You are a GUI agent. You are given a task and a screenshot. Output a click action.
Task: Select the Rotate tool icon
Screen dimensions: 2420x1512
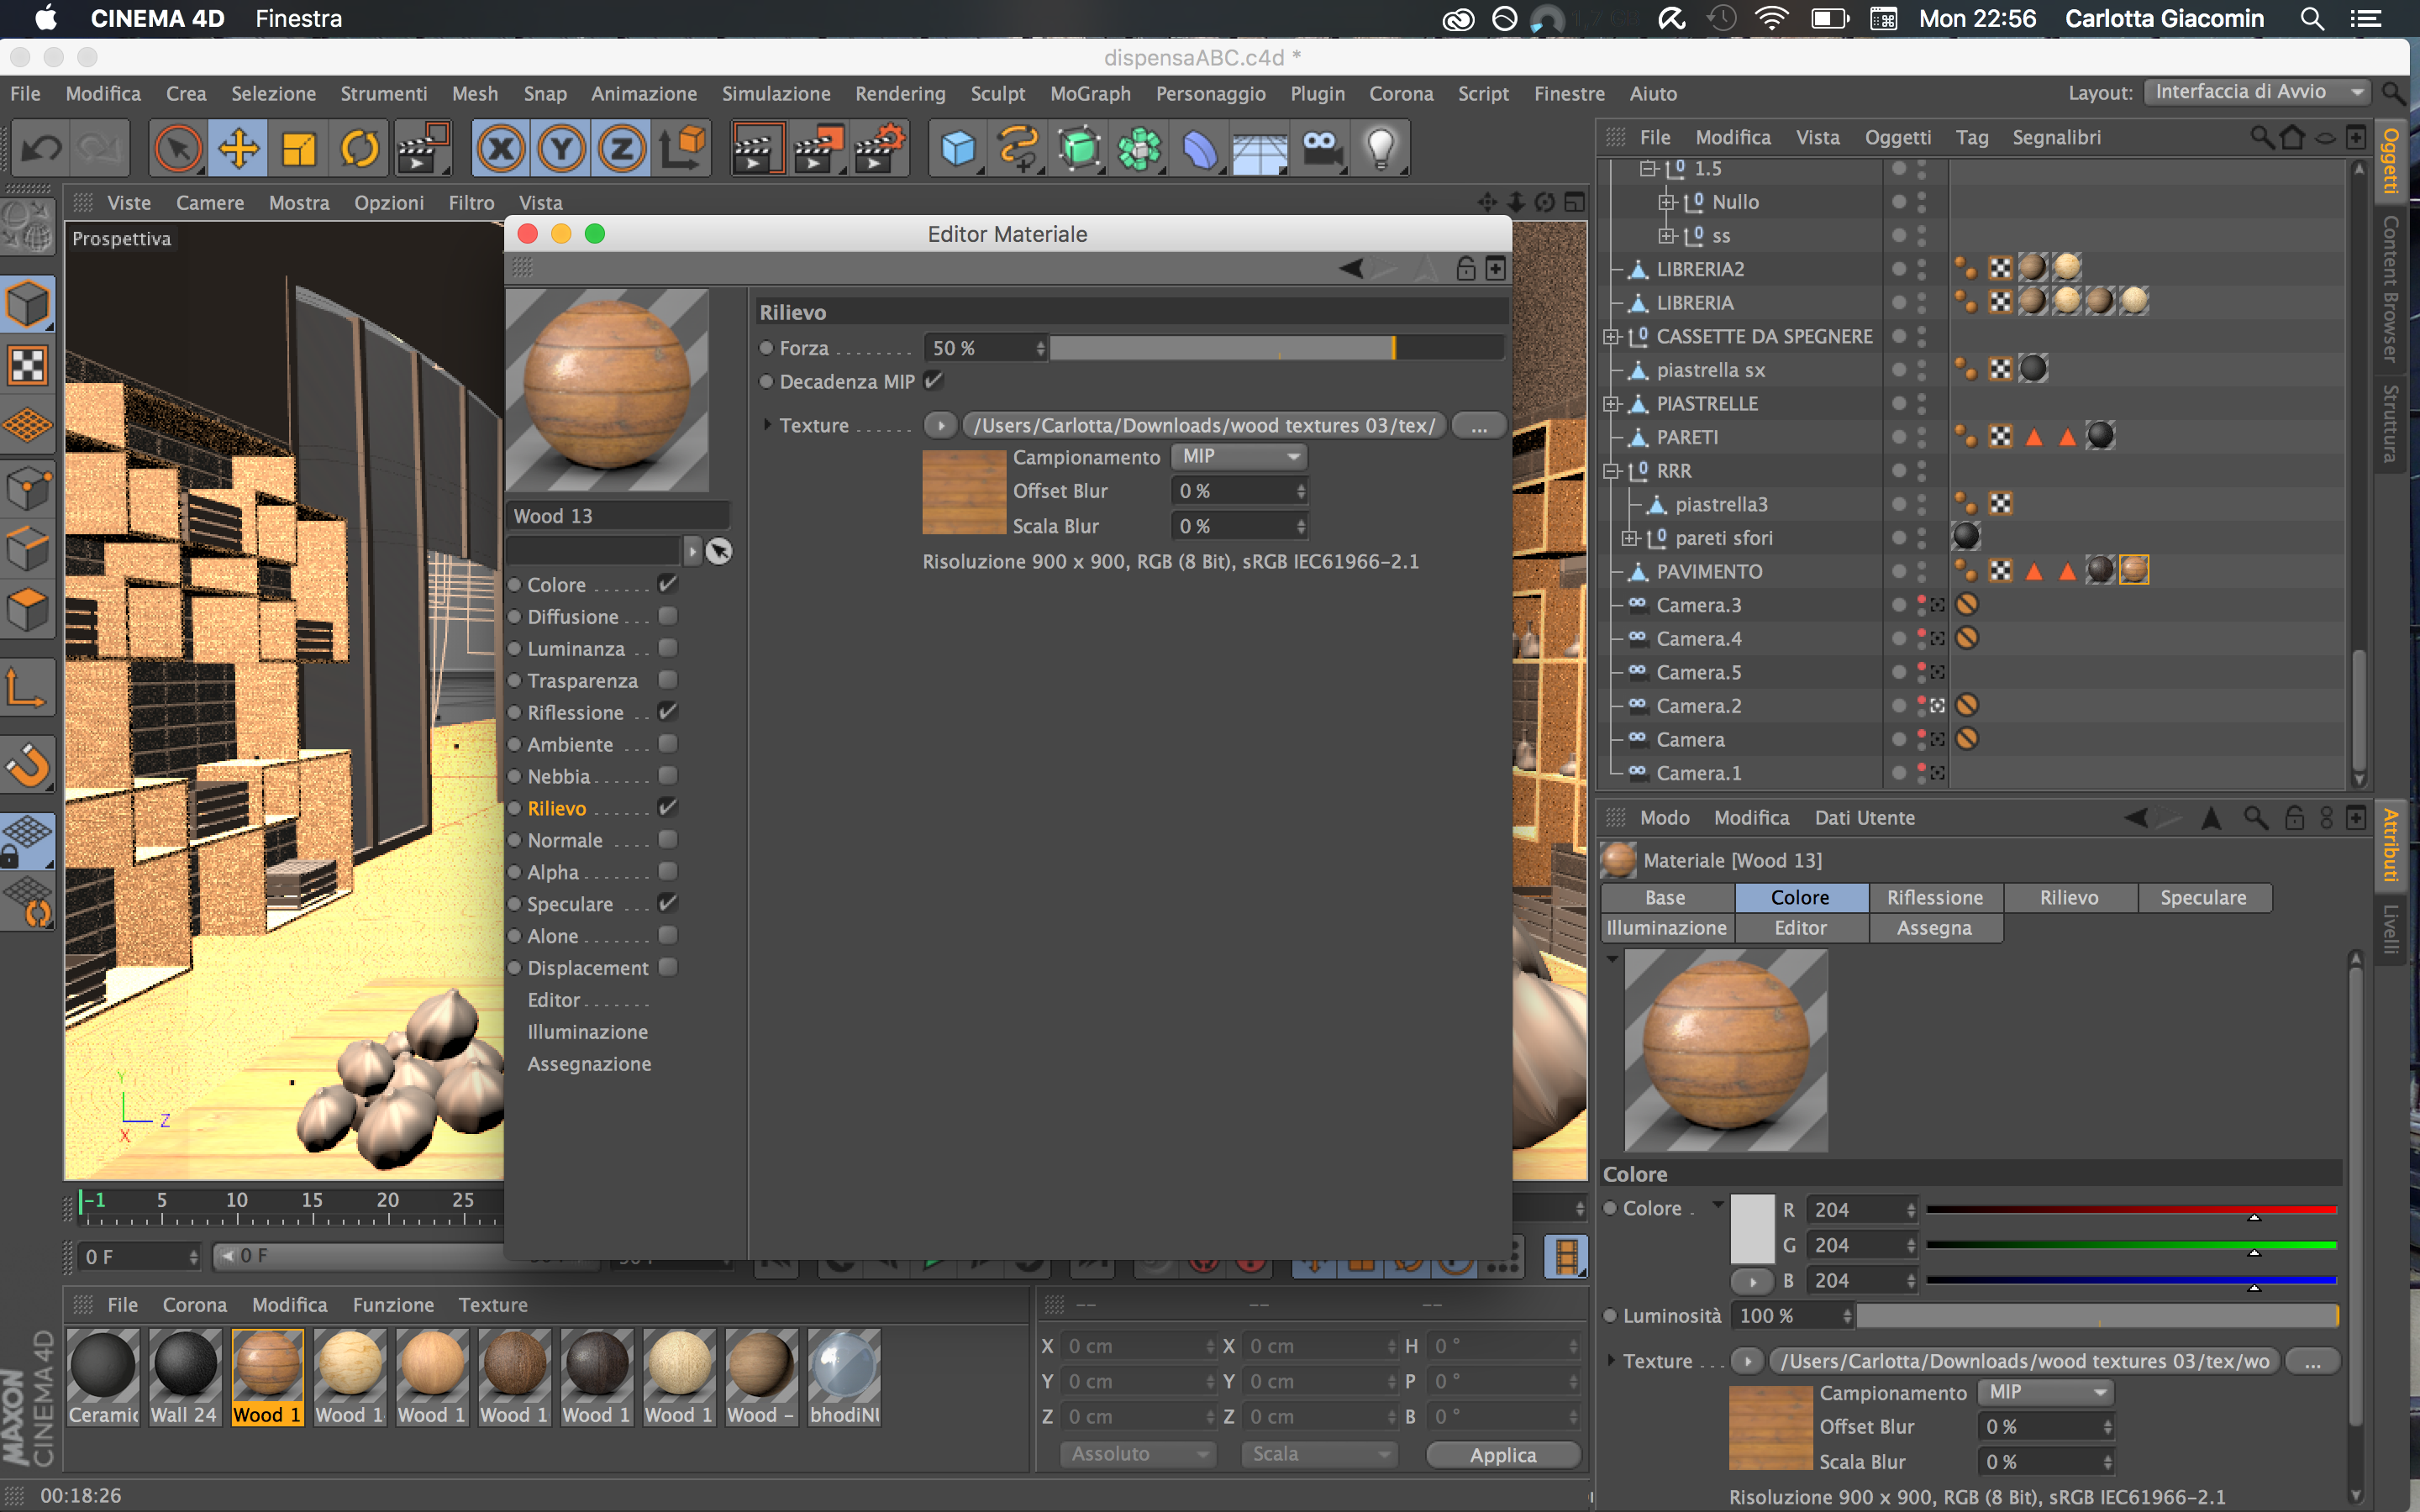click(360, 149)
